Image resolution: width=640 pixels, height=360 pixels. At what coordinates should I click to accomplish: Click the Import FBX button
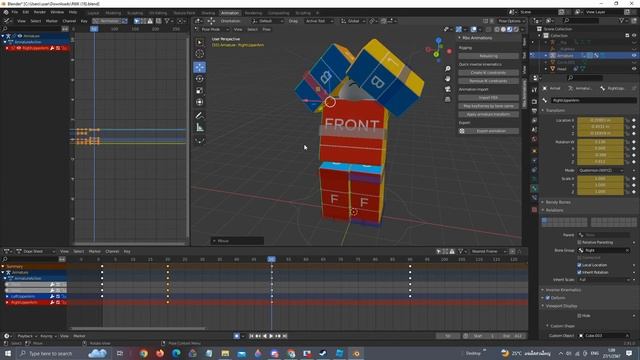(x=488, y=98)
